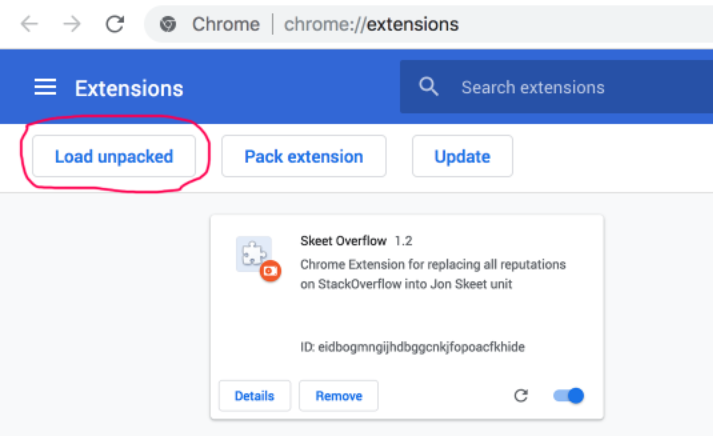Click the Update extensions button
This screenshot has width=713, height=436.
462,156
